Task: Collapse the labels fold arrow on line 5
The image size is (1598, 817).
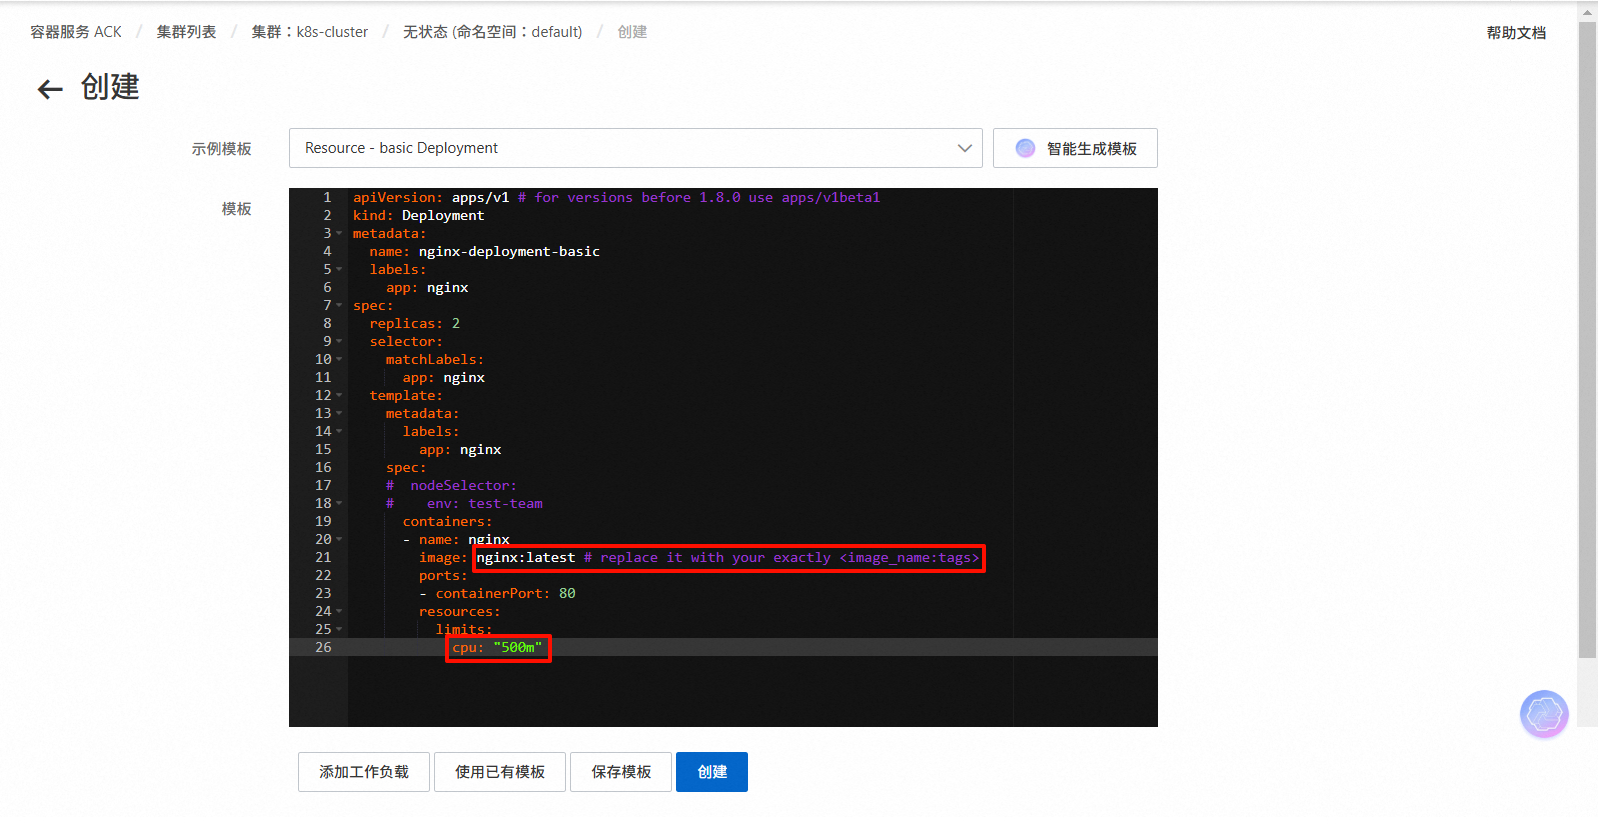Action: 339,270
